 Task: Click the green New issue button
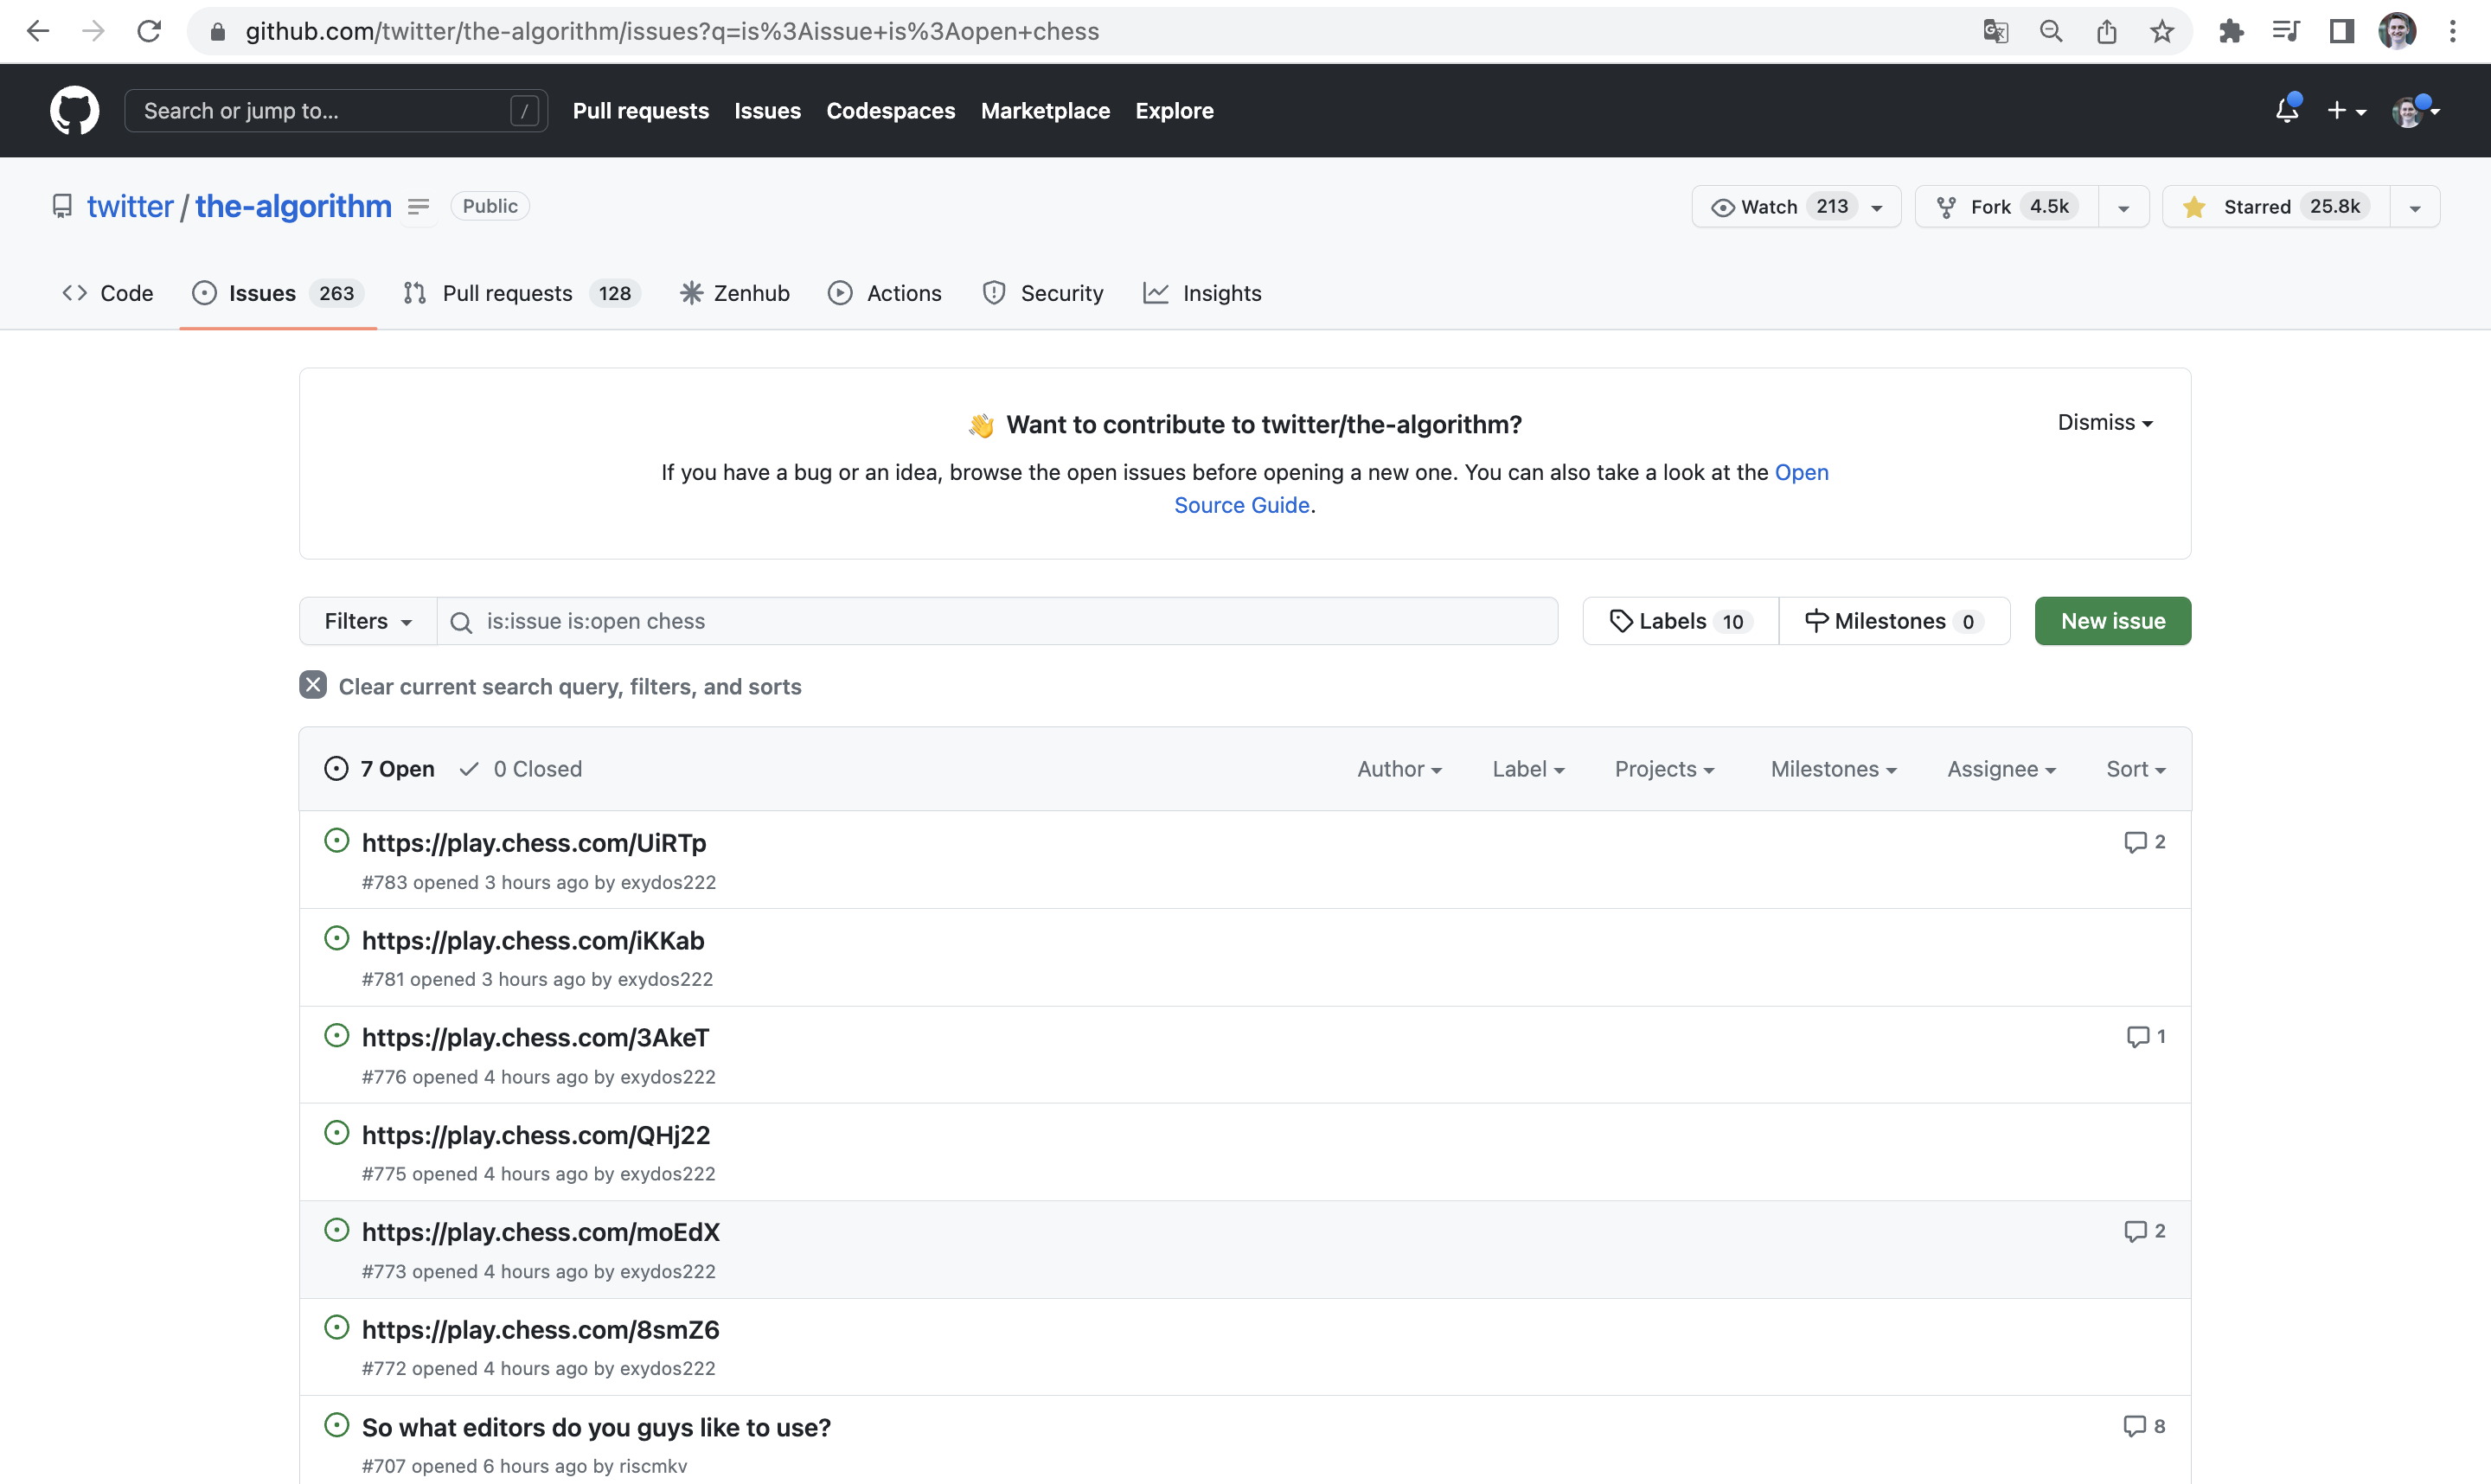pos(2112,621)
